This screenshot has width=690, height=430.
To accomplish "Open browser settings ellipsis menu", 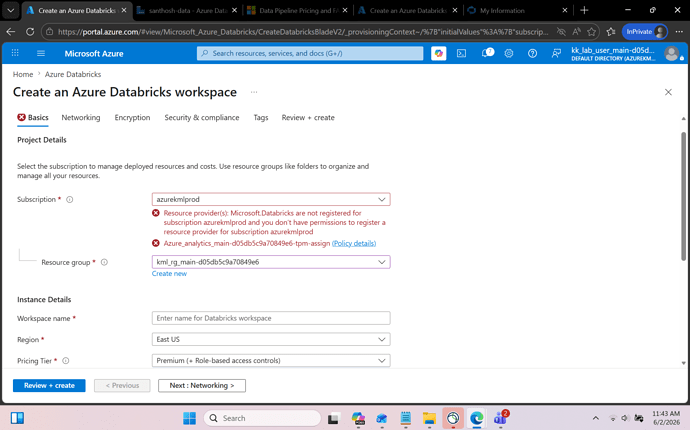I will click(x=679, y=32).
